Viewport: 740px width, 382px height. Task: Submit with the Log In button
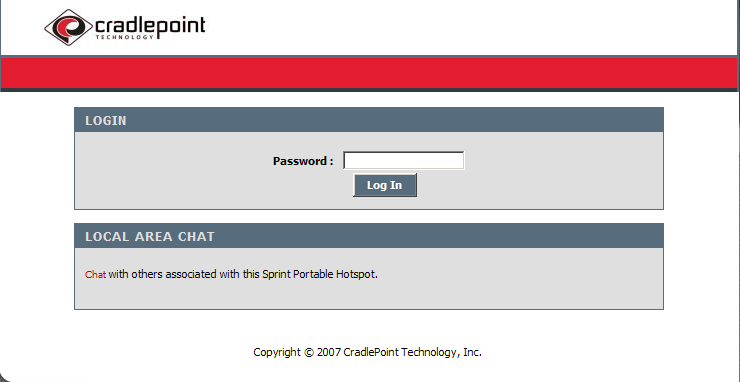pyautogui.click(x=385, y=185)
